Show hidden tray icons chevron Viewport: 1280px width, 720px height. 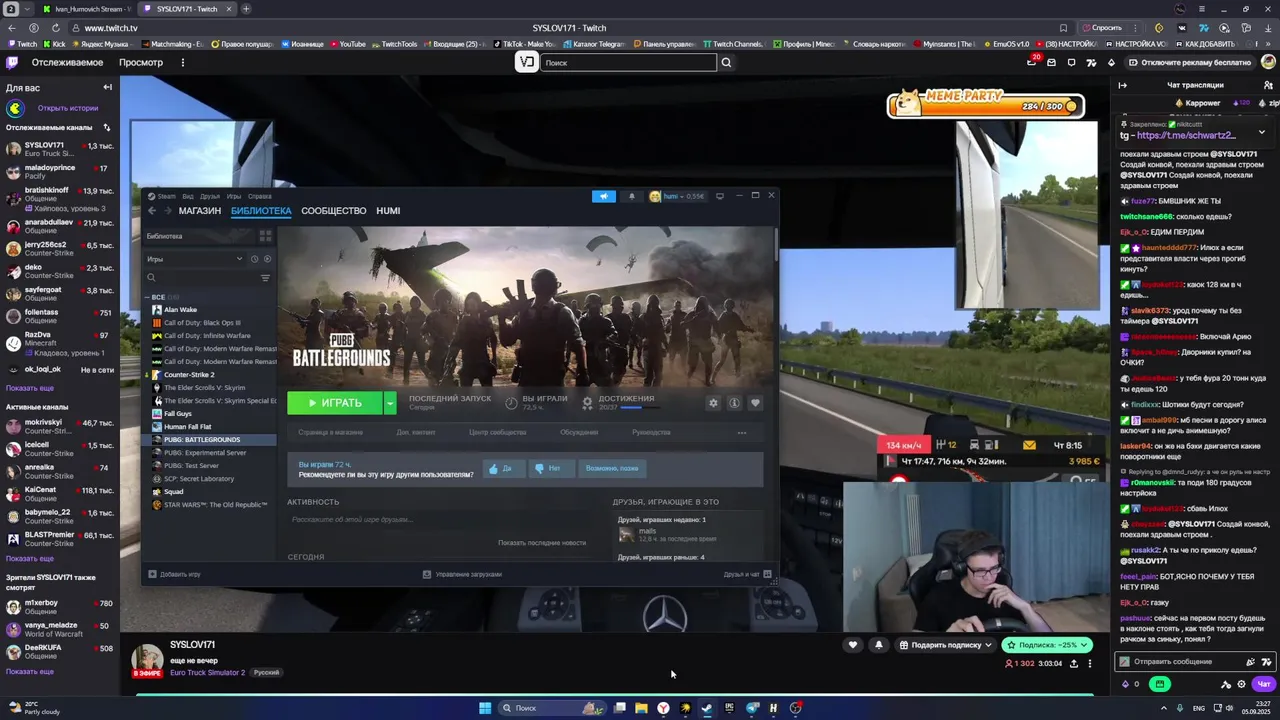(1163, 708)
